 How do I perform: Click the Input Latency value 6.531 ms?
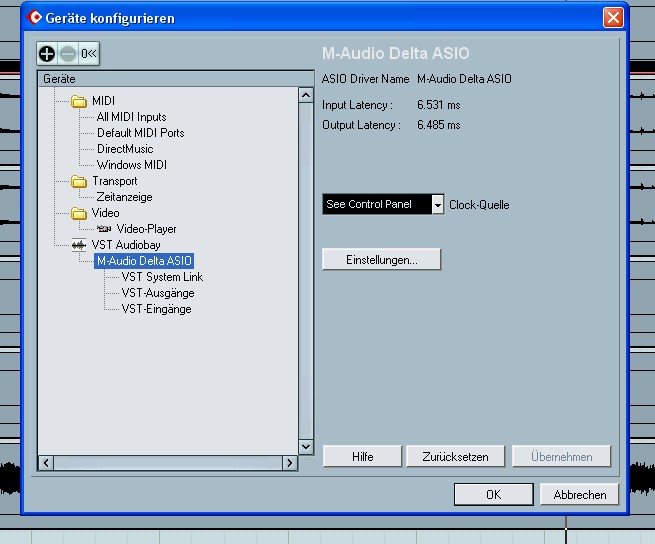coord(439,105)
